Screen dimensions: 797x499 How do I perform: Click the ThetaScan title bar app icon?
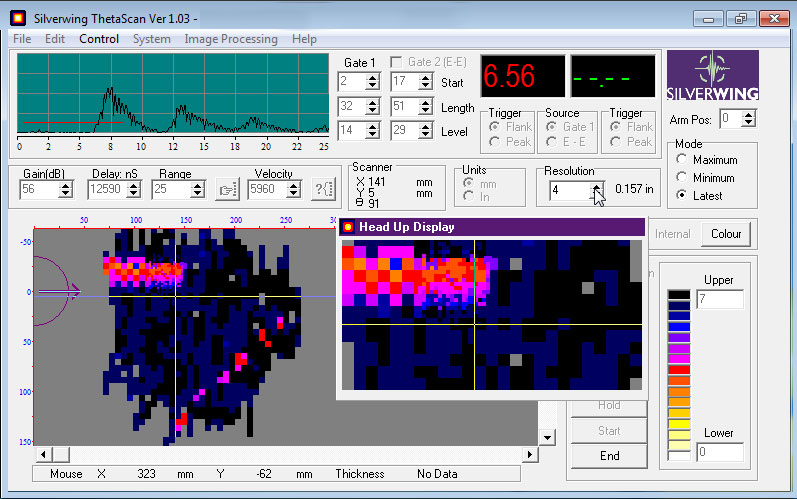(16, 18)
